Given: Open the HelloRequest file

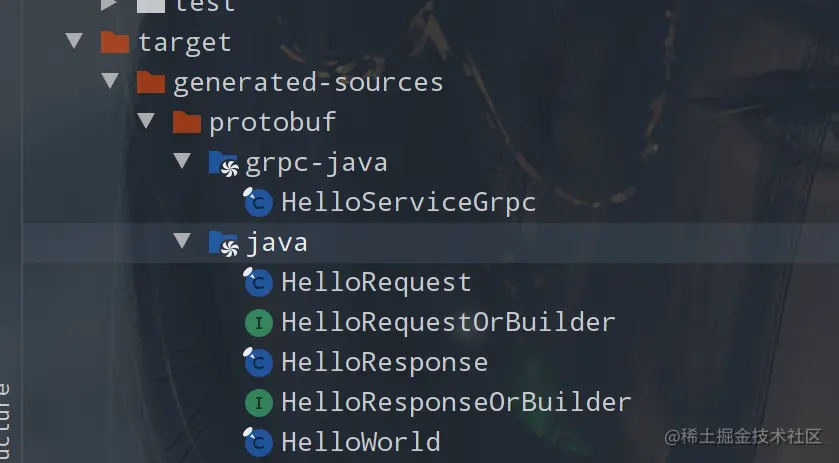Looking at the screenshot, I should coord(376,283).
